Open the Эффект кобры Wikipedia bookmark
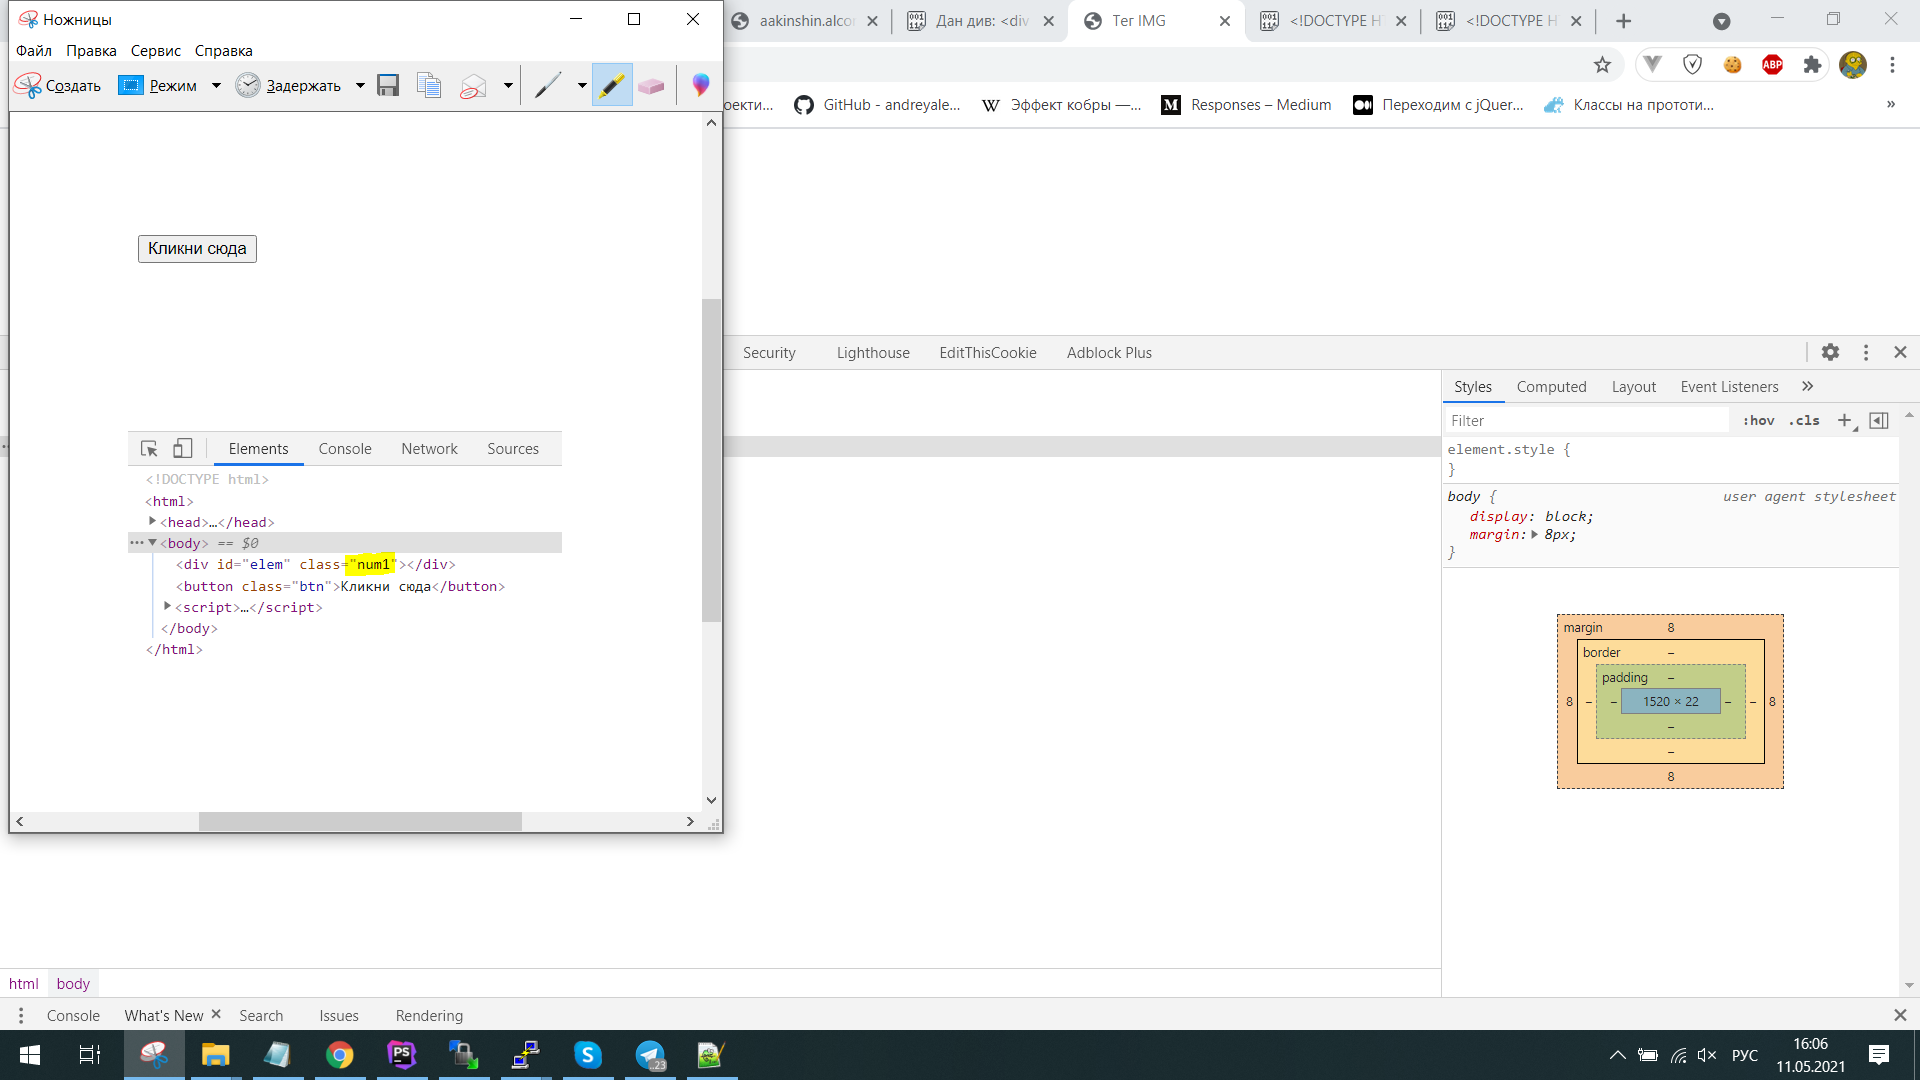Screen dimensions: 1920x1080 coord(1061,105)
